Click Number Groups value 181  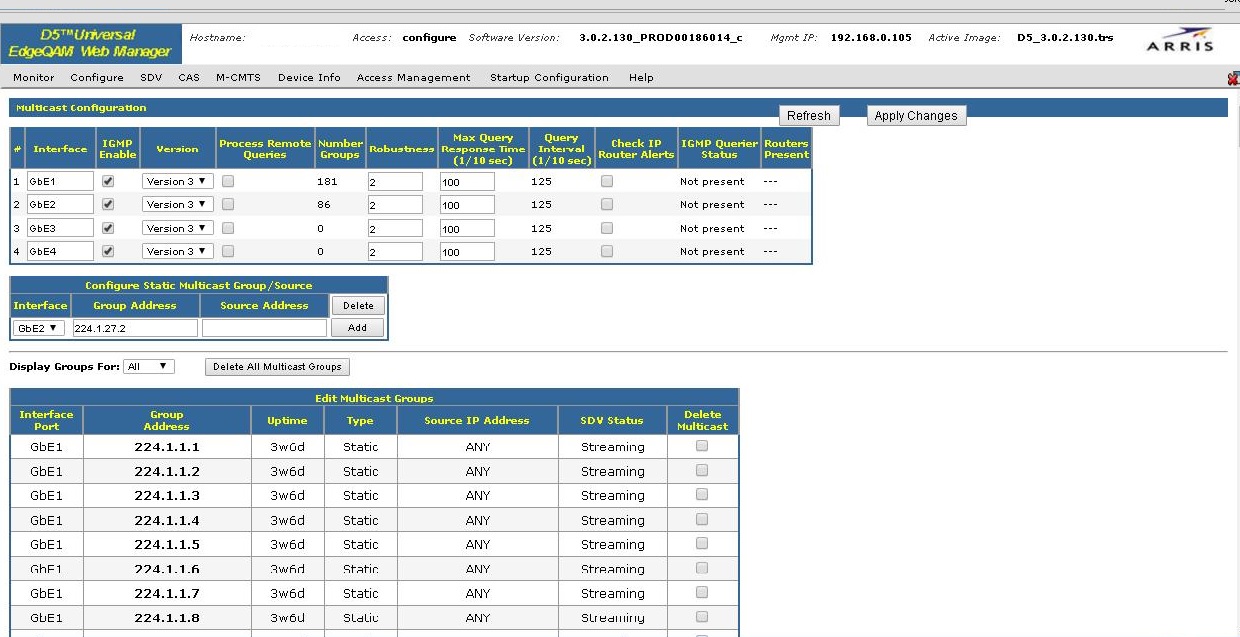click(x=327, y=182)
